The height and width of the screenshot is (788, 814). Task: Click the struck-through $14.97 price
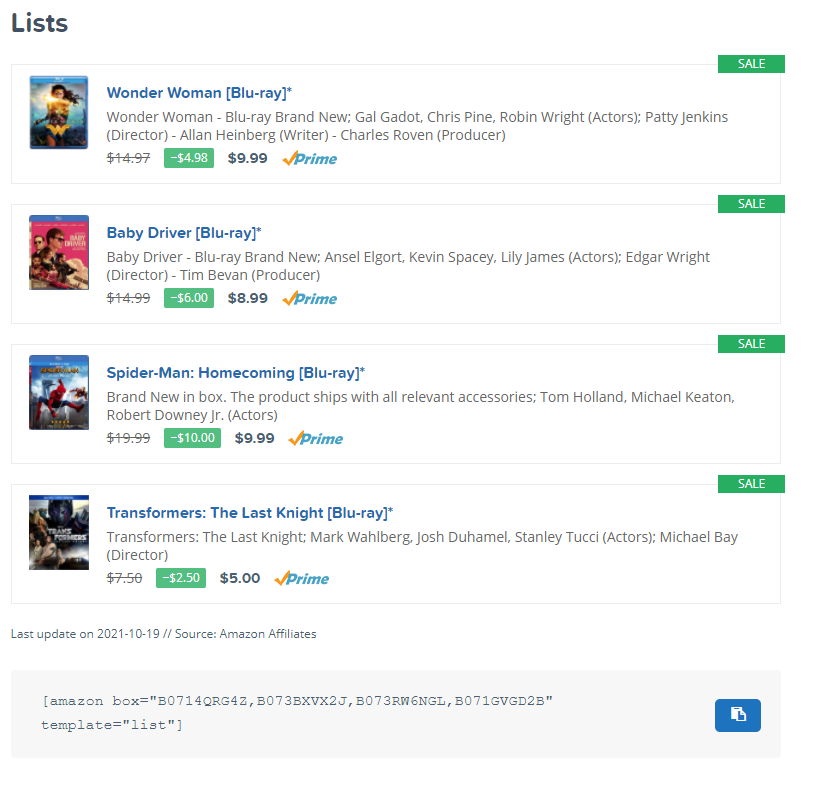pyautogui.click(x=128, y=158)
